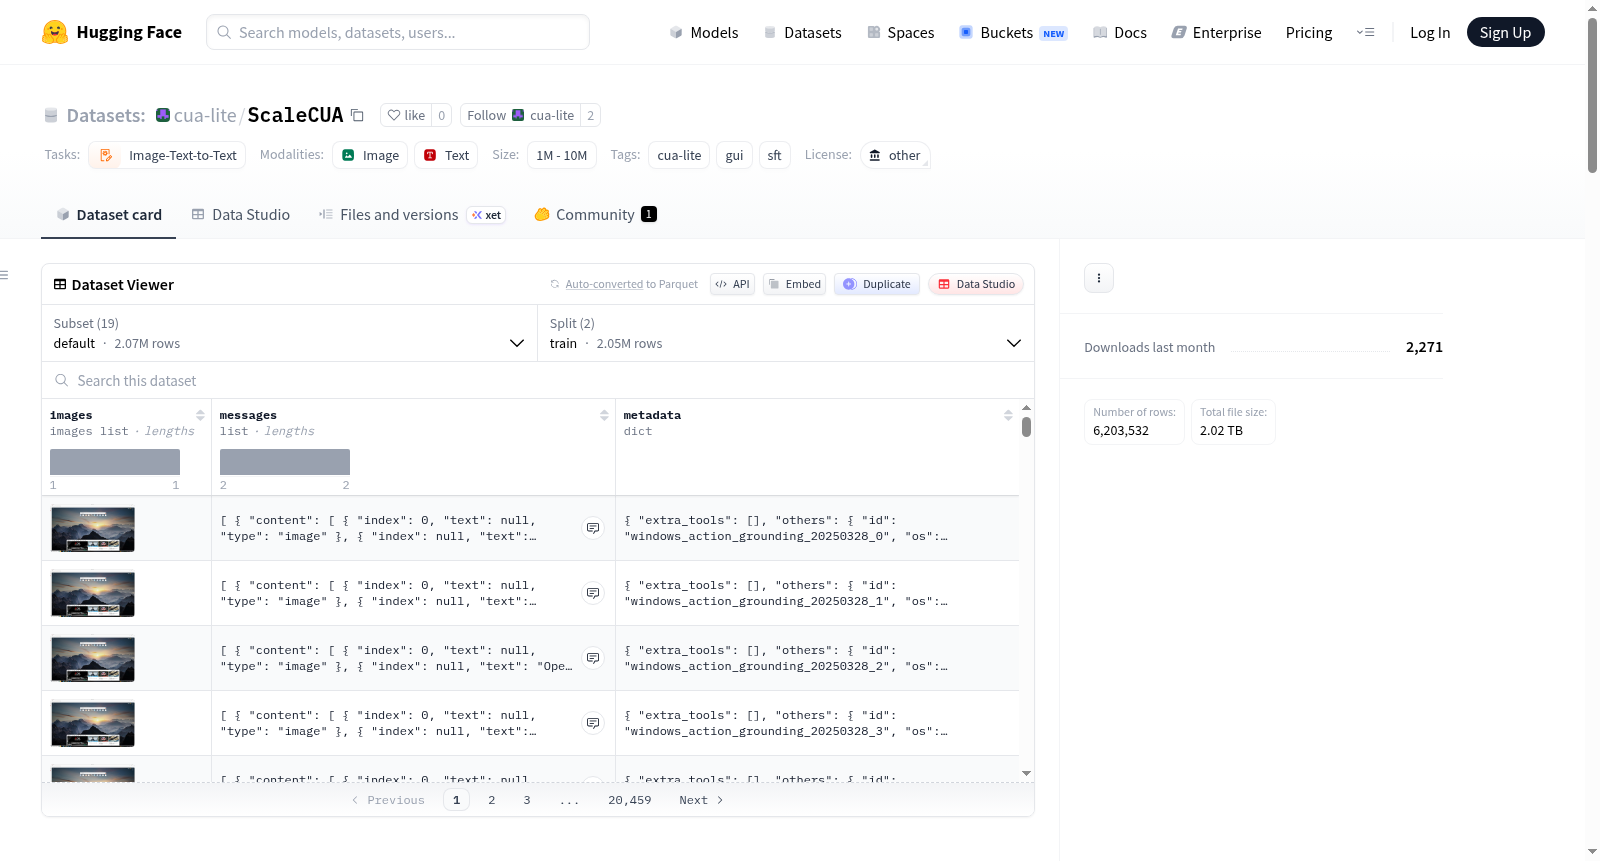Click the images lengths histogram bar
Viewport: 1600px width, 861px height.
(115, 462)
